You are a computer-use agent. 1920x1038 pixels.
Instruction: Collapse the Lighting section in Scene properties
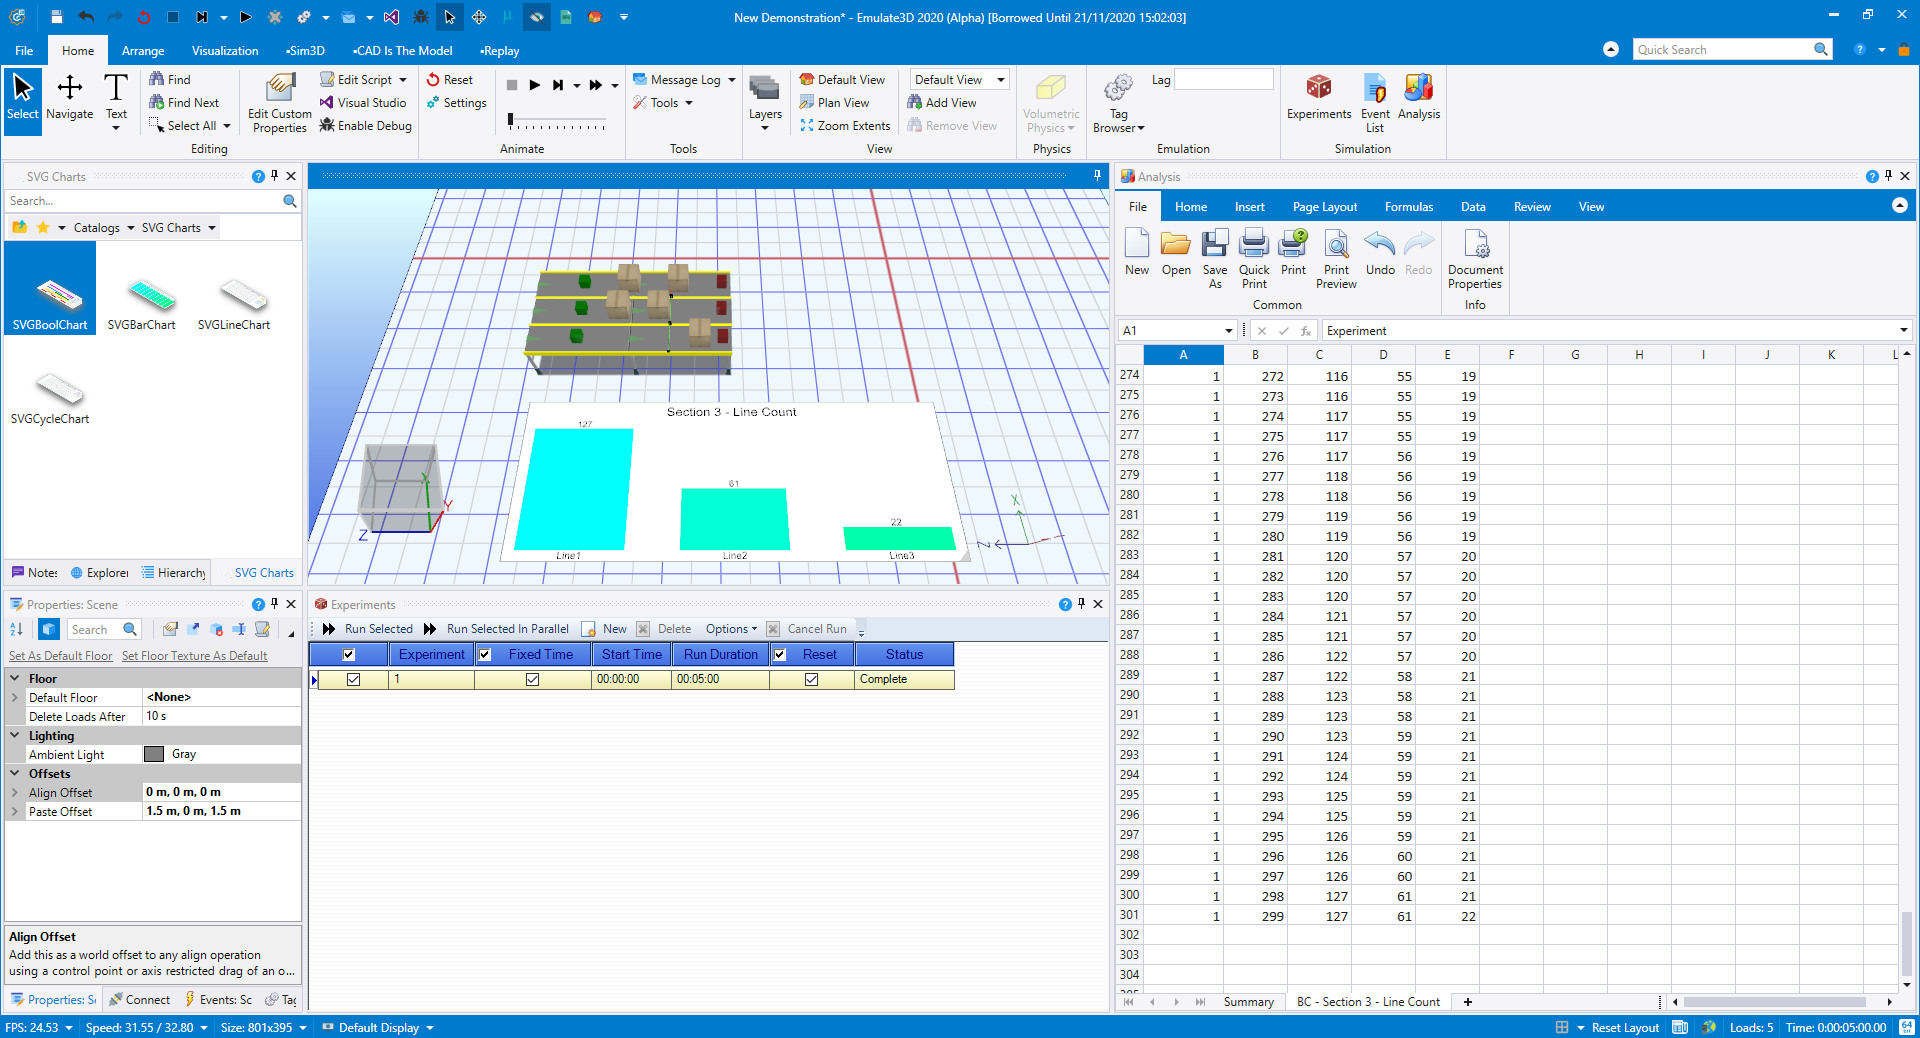pyautogui.click(x=14, y=735)
